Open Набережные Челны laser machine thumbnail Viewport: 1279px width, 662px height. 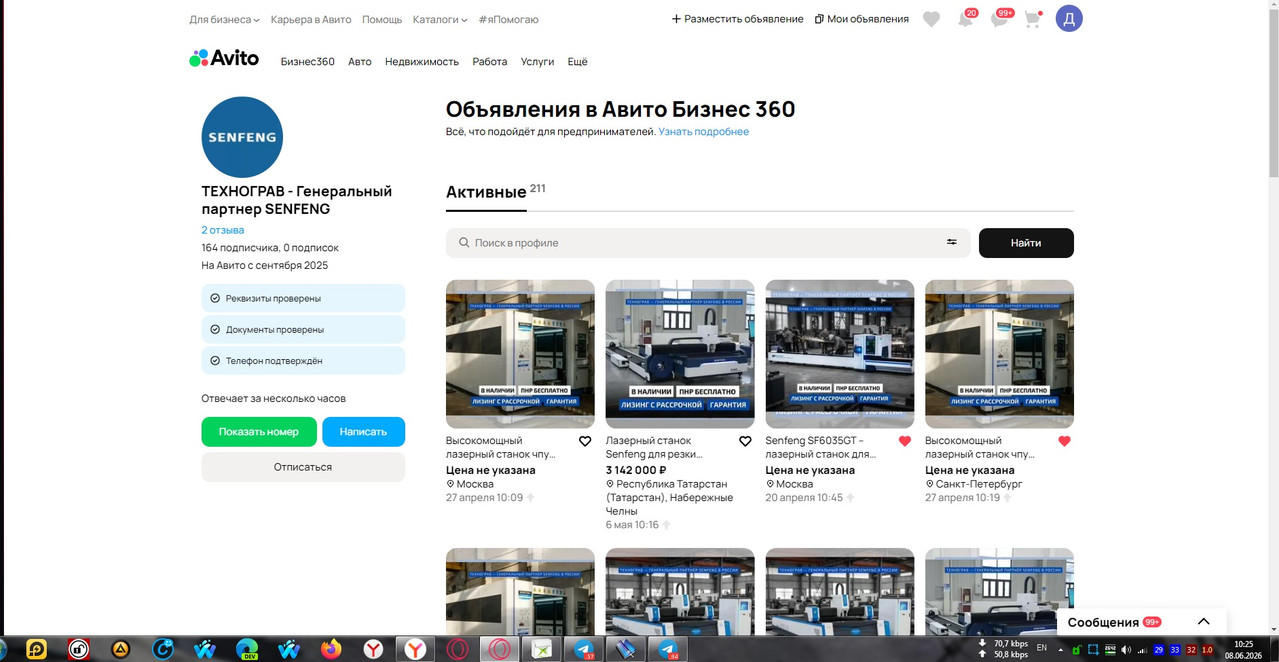point(680,354)
